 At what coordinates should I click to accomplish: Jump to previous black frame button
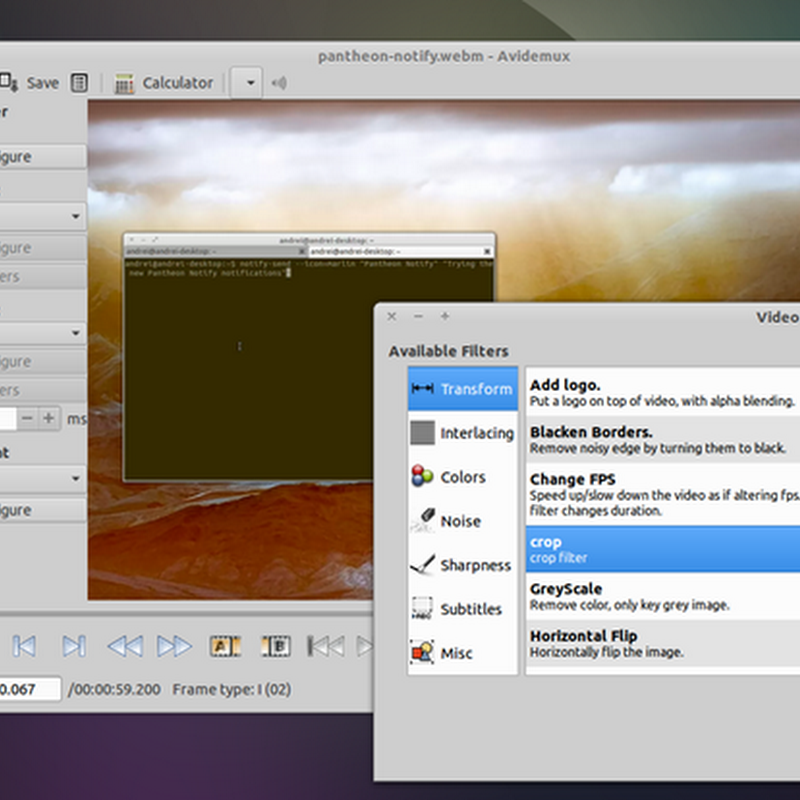coord(326,646)
